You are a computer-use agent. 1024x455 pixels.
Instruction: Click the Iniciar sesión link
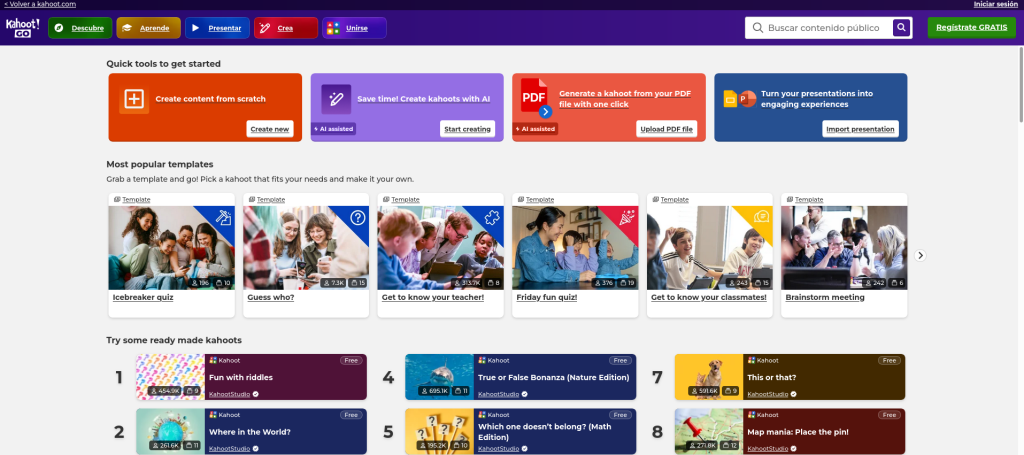coord(995,4)
